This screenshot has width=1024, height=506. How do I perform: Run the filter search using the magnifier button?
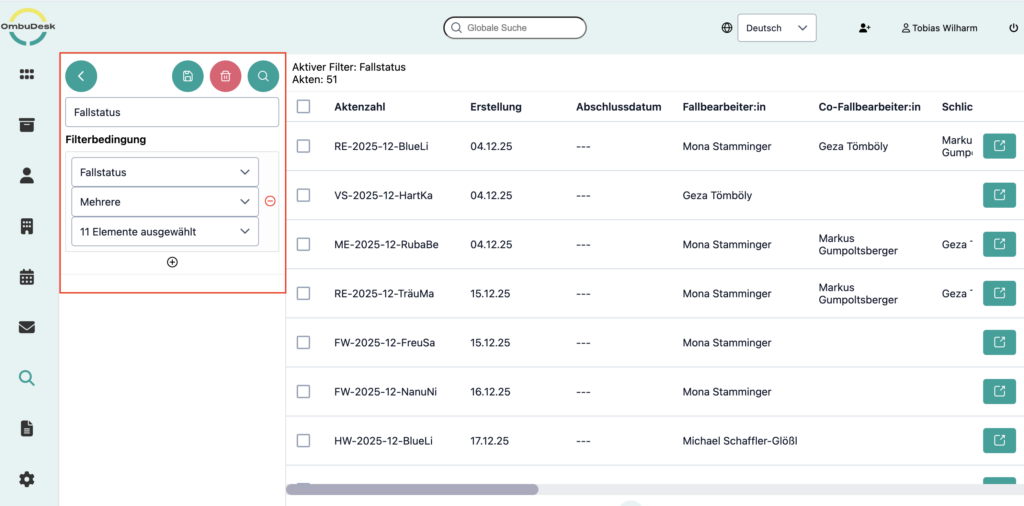coord(263,76)
